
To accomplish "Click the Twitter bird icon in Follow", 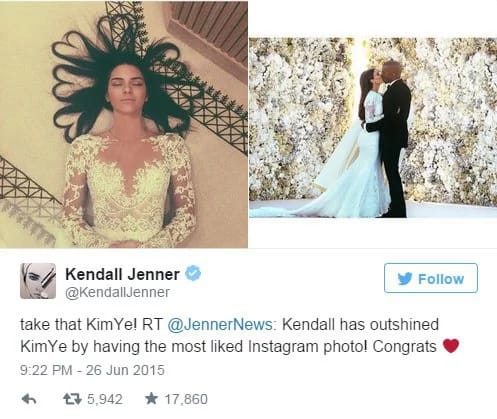I will click(x=405, y=278).
